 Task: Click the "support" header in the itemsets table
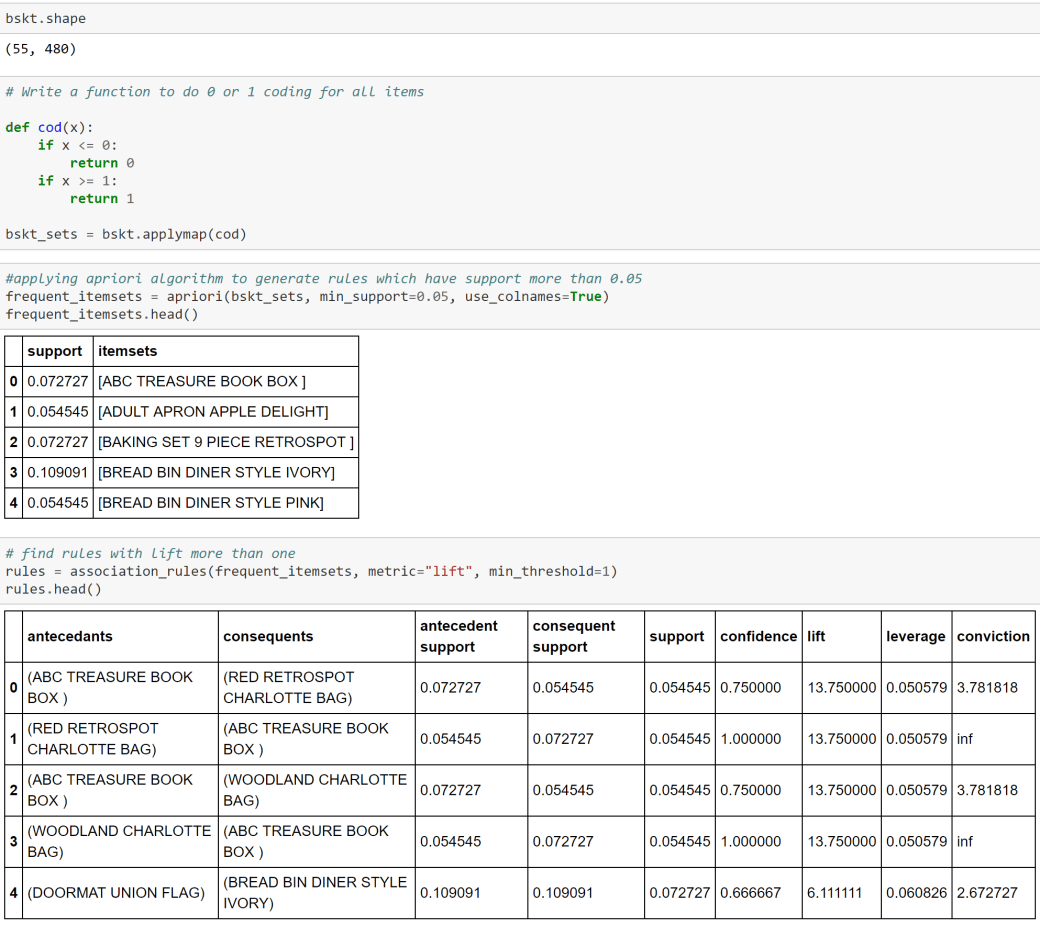tap(58, 352)
